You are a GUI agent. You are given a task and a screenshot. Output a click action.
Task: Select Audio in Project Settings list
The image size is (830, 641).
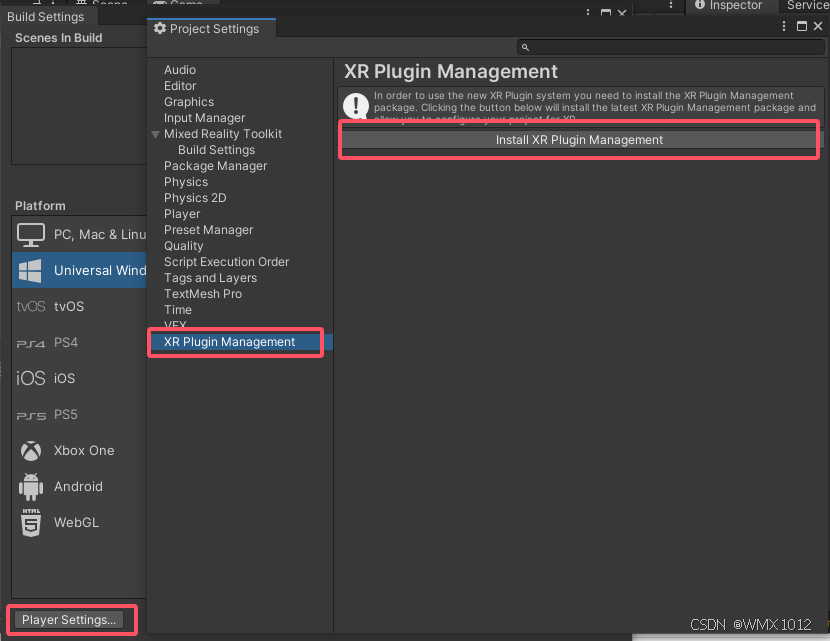tap(180, 70)
